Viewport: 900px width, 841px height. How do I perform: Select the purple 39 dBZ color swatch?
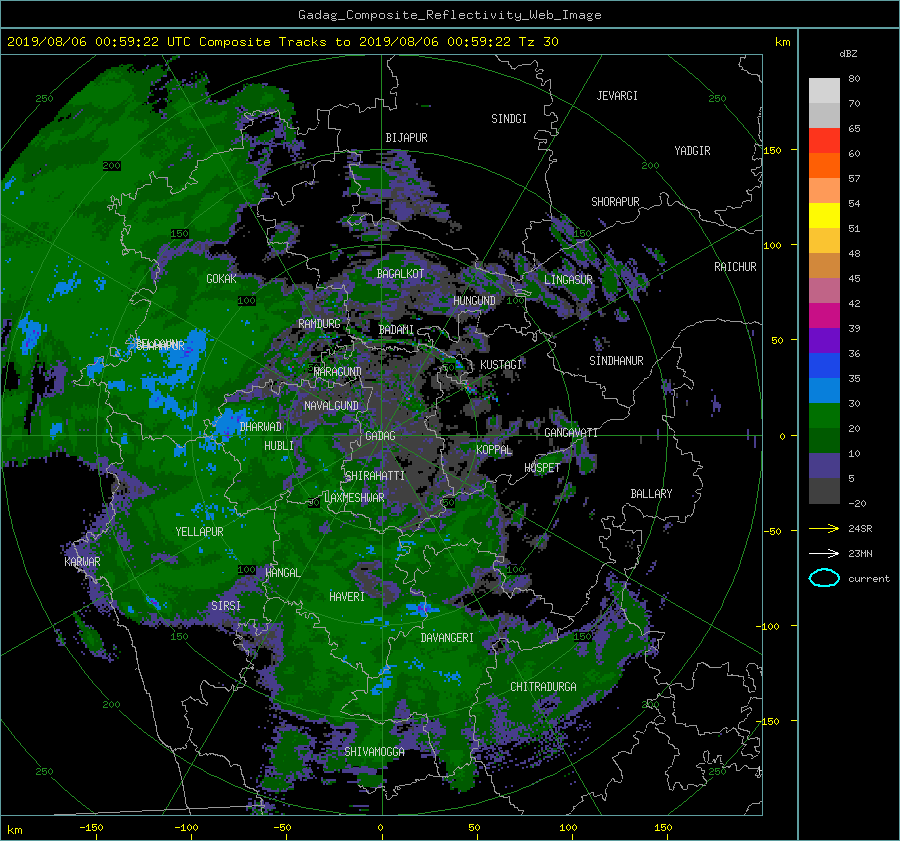[824, 340]
